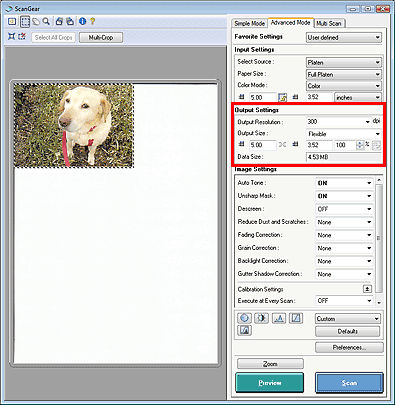The image size is (395, 405).
Task: Click the Output Settings heading
Action: coord(256,110)
